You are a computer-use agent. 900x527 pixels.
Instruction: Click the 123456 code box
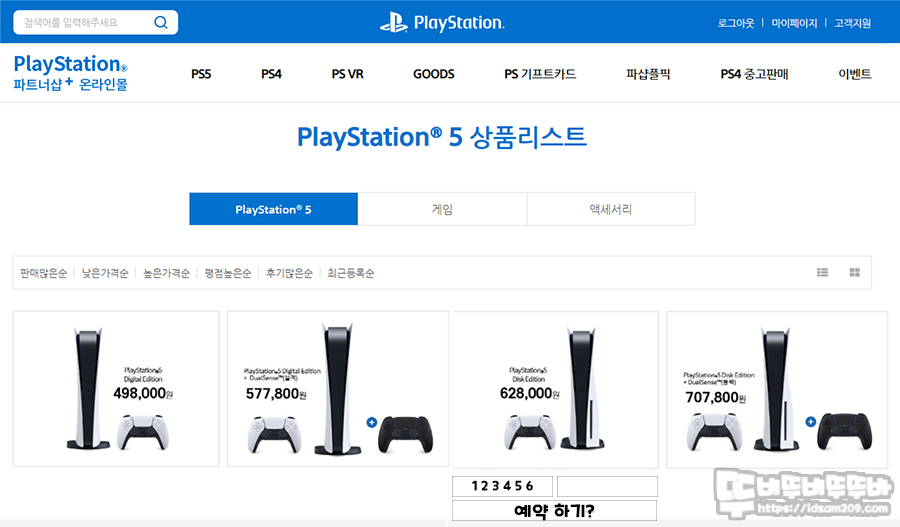pos(502,486)
